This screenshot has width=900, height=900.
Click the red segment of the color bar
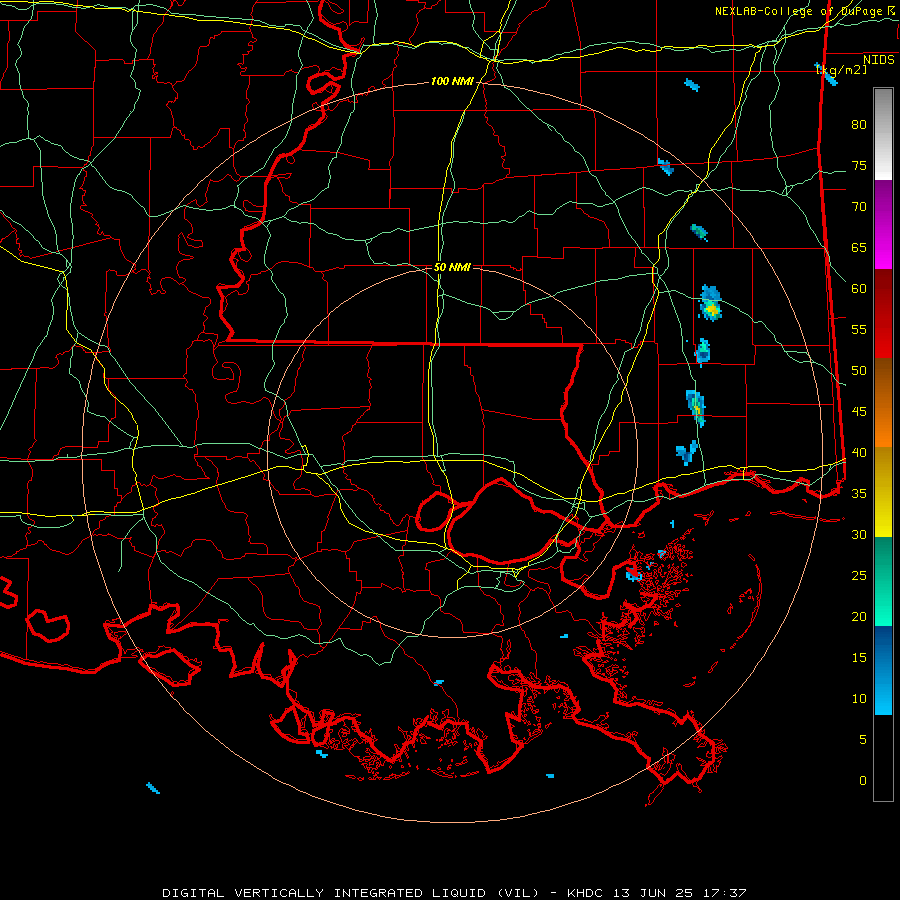[883, 314]
